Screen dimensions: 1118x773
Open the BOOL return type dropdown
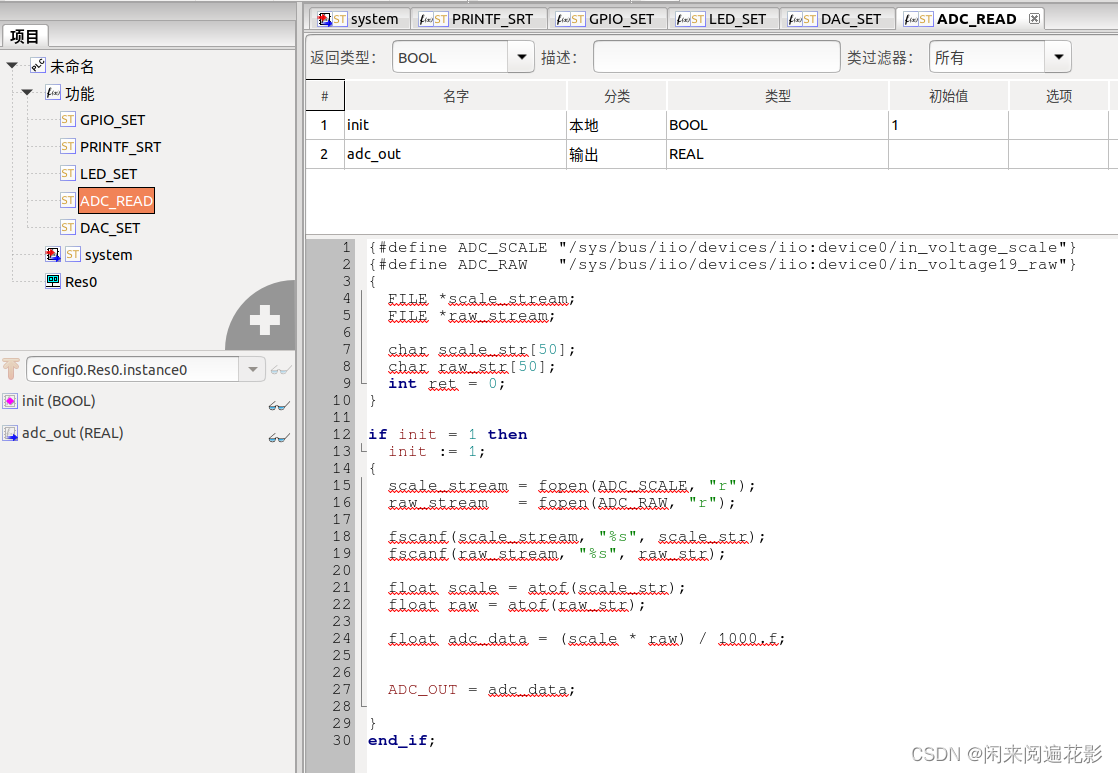coord(521,57)
